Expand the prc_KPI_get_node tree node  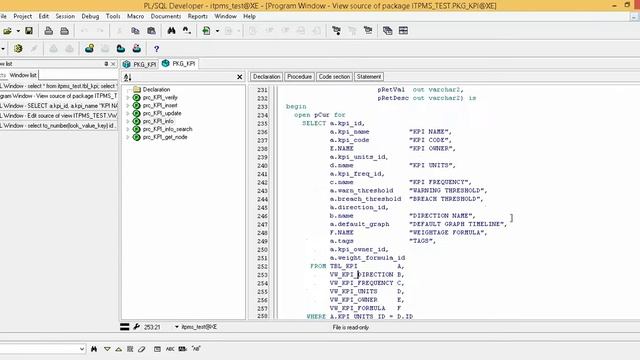coord(128,137)
